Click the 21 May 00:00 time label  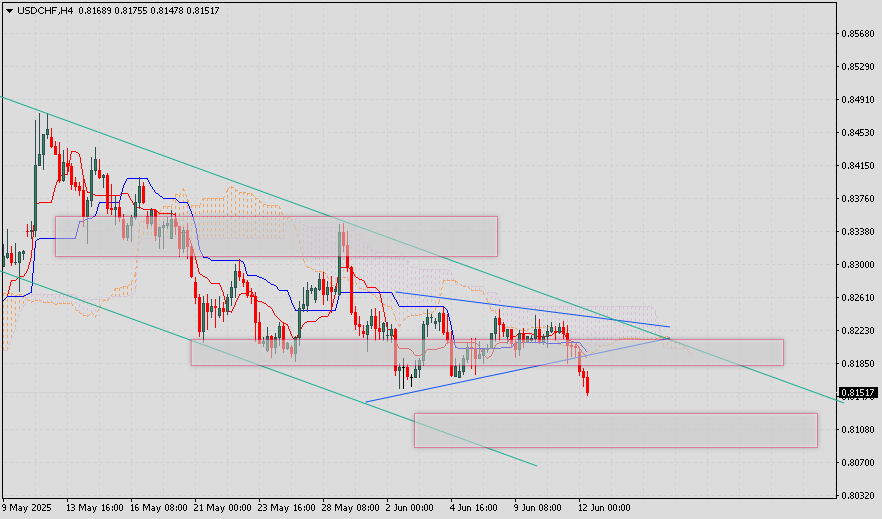coord(222,508)
